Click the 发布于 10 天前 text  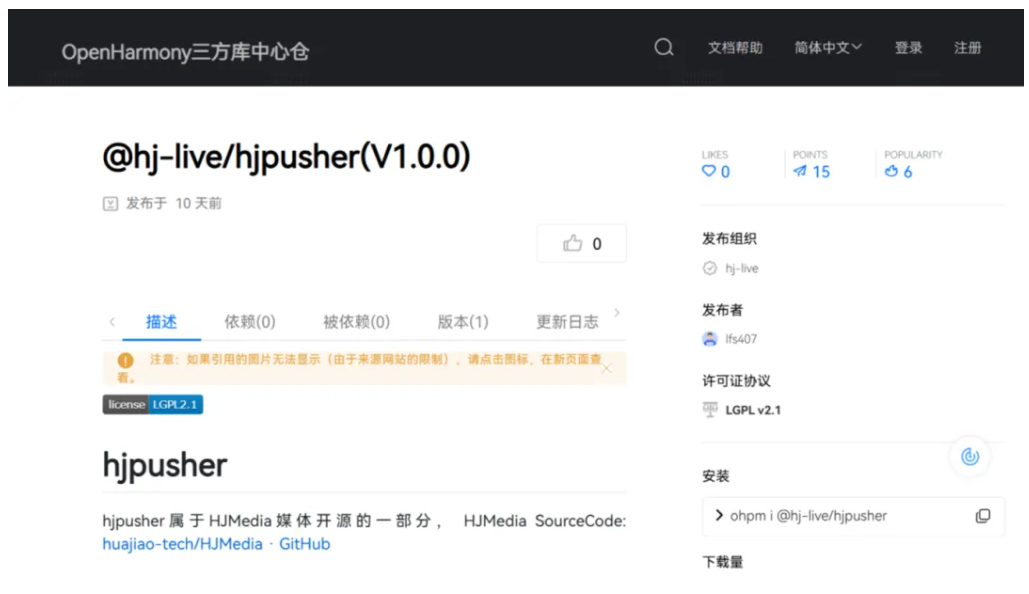pyautogui.click(x=174, y=203)
